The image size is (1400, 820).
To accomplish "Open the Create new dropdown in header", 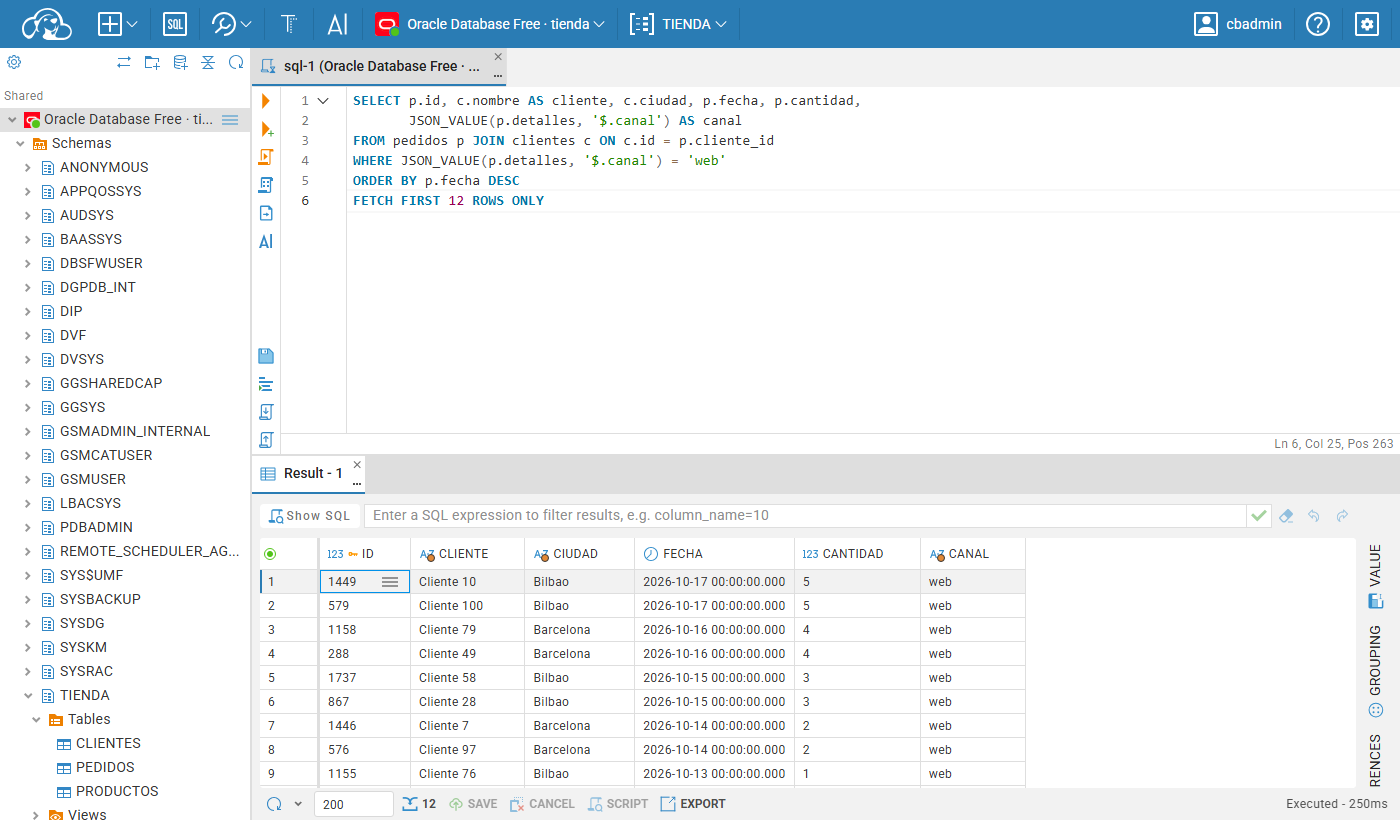I will click(x=118, y=24).
